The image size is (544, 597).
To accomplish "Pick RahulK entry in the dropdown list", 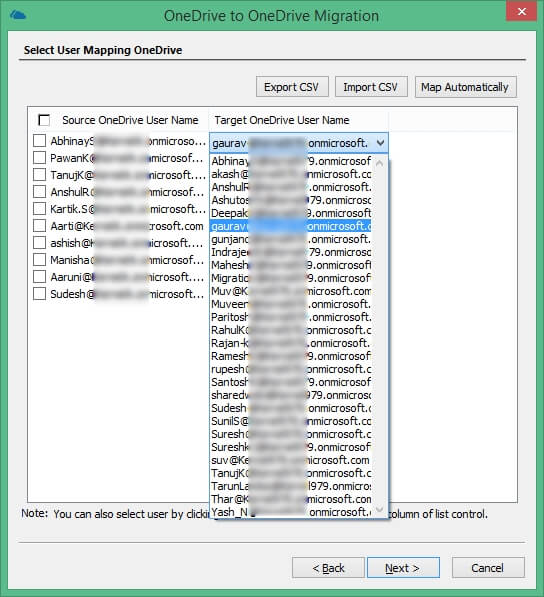I will [291, 330].
